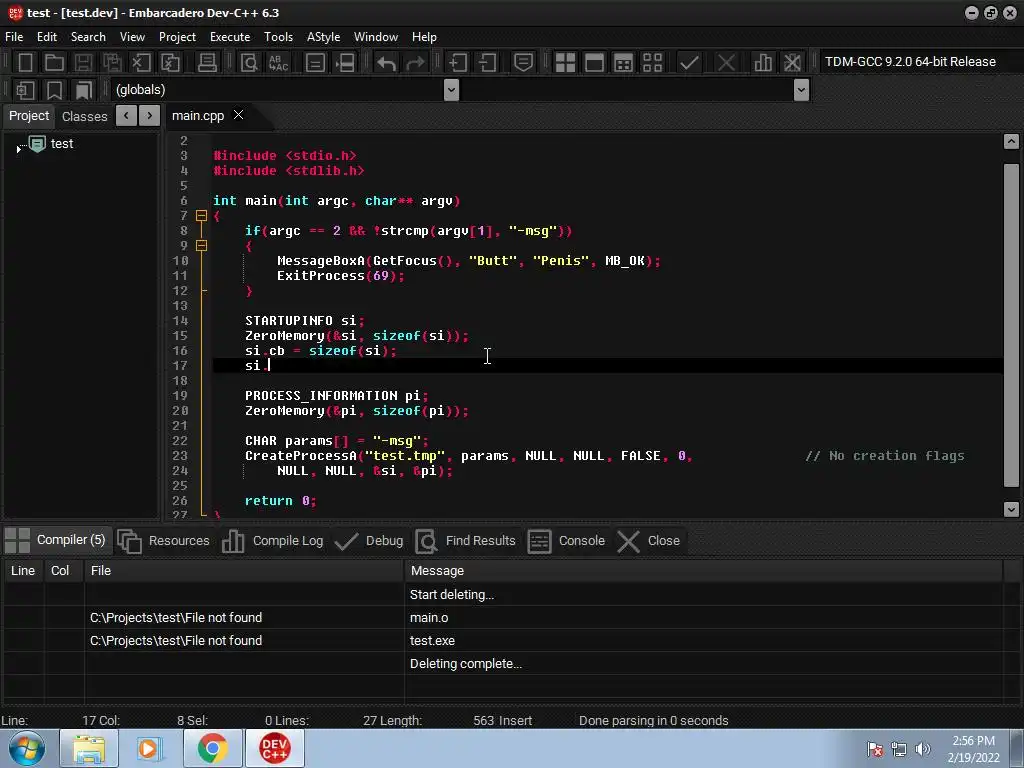
Task: Open the Find Results tab
Action: [x=466, y=541]
